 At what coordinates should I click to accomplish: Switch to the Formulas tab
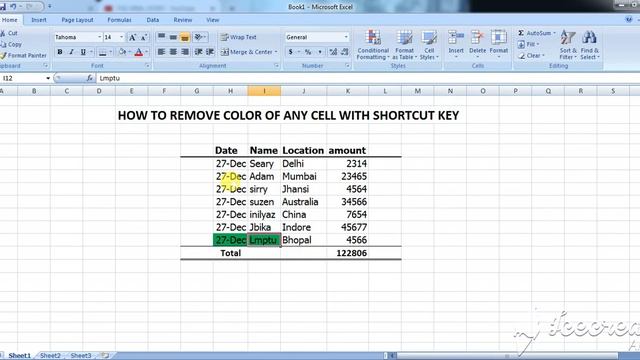pos(119,20)
